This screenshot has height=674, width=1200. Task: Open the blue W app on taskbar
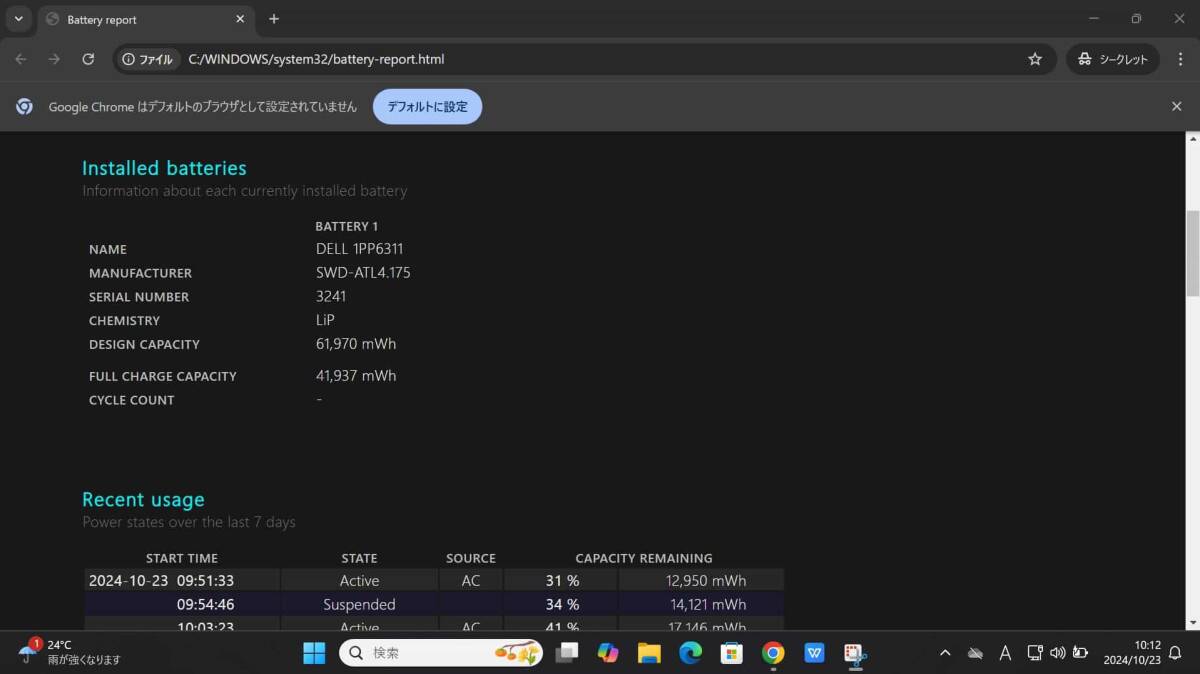(x=814, y=653)
